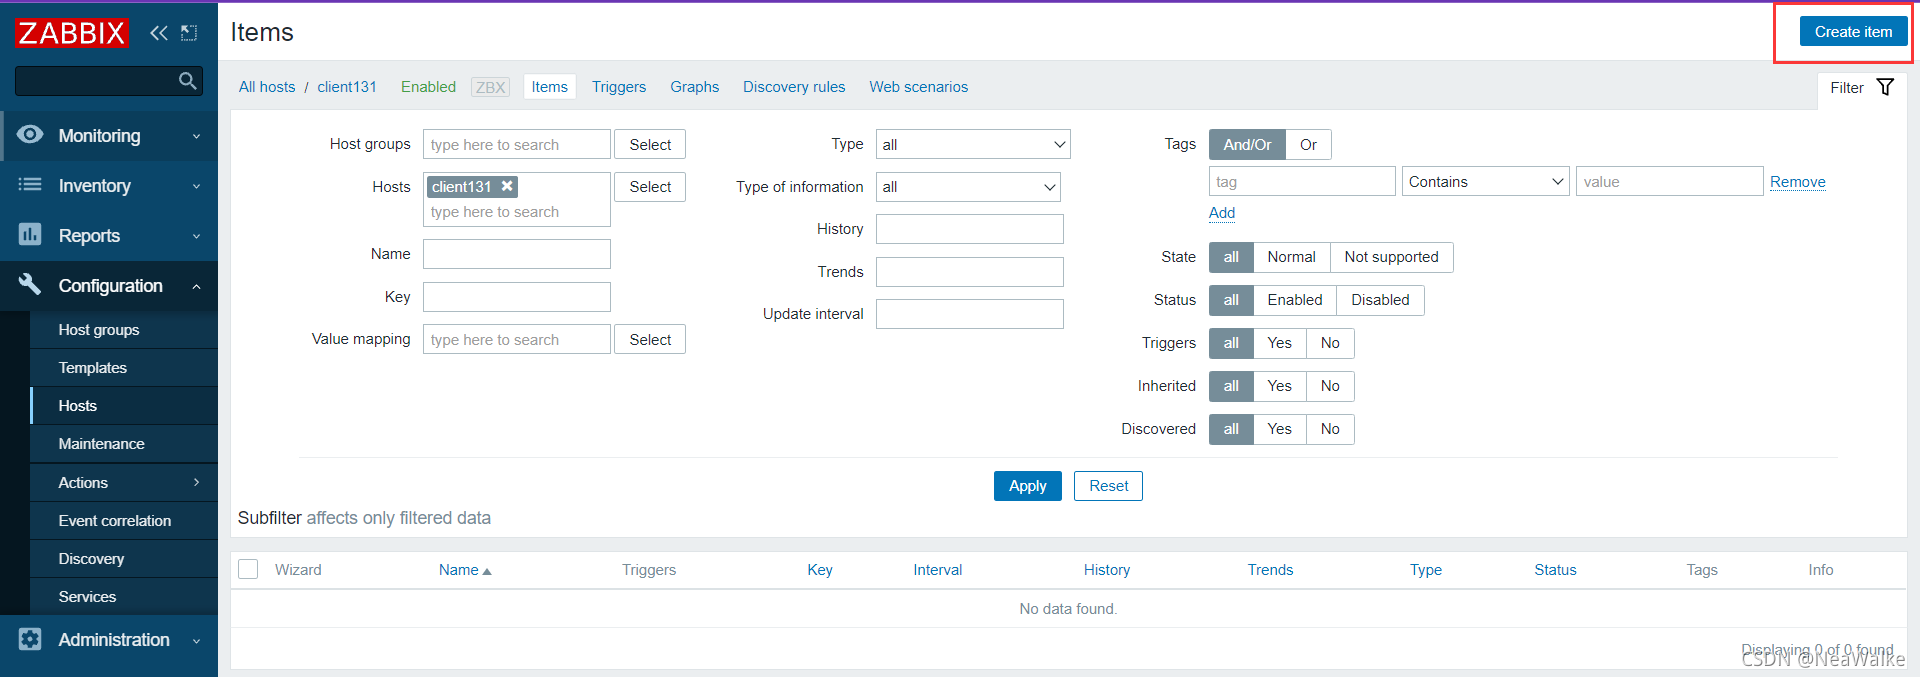
Task: Click the Reports chart icon
Action: tap(30, 234)
